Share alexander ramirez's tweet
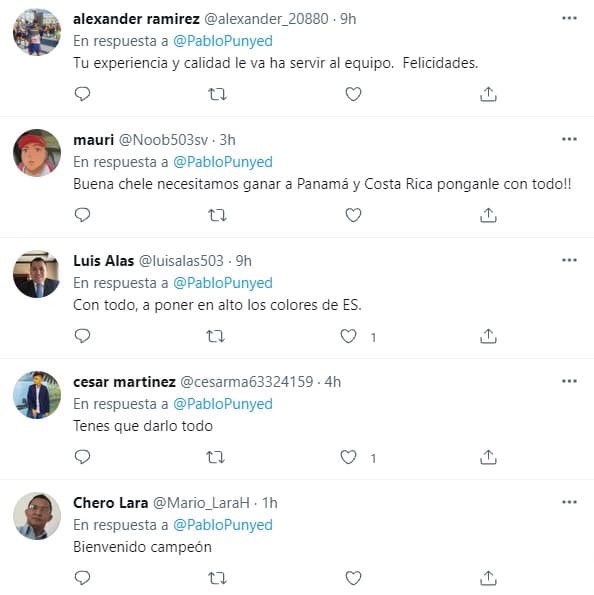Viewport: 594px width, 595px height. (x=488, y=94)
